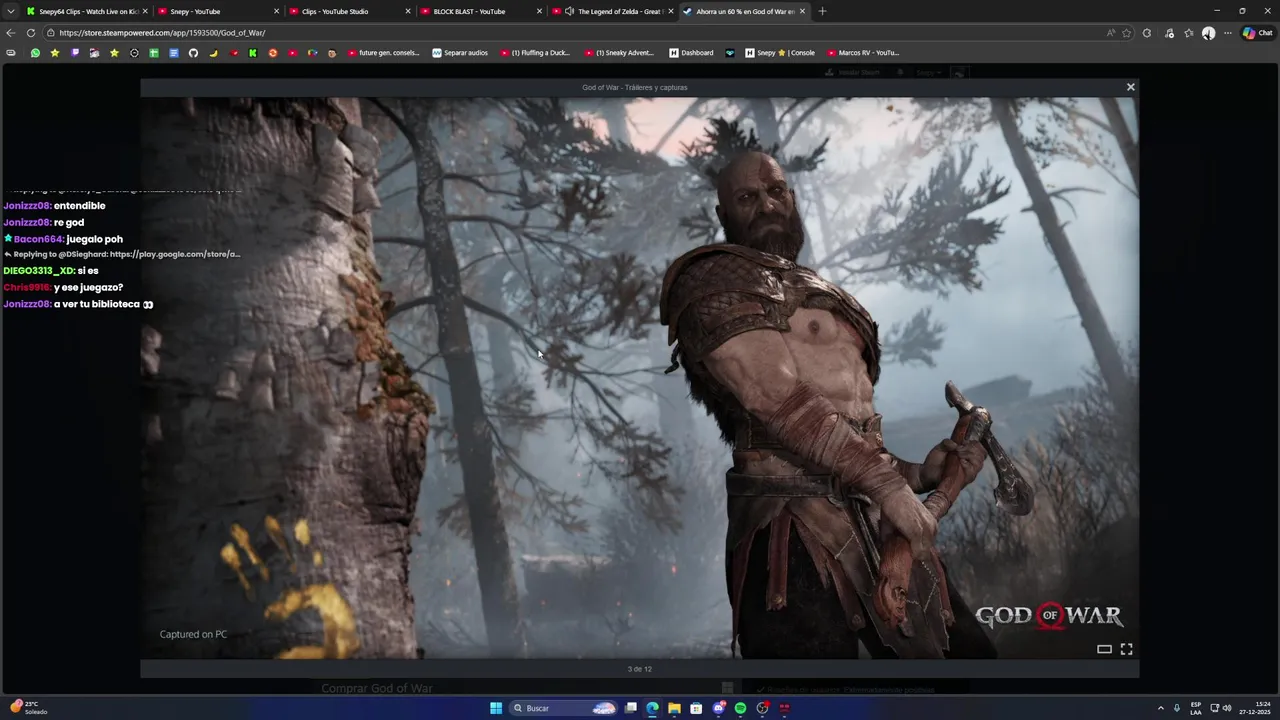Click the Kratos screenshot image

pos(639,378)
